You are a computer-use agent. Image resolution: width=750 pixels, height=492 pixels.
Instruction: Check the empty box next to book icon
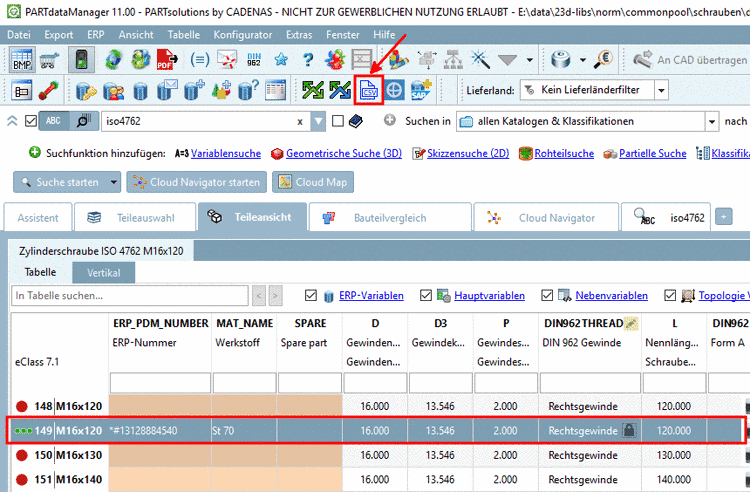[x=338, y=121]
